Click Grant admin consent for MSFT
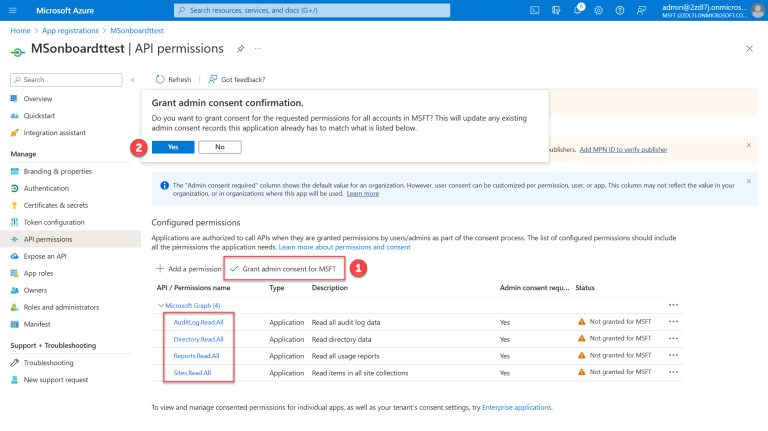This screenshot has width=768, height=431. click(285, 269)
